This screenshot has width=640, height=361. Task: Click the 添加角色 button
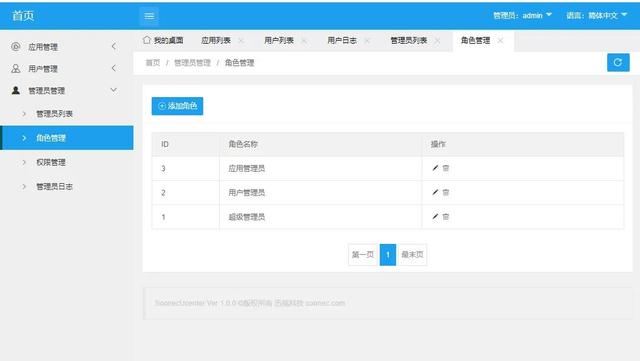click(x=177, y=106)
